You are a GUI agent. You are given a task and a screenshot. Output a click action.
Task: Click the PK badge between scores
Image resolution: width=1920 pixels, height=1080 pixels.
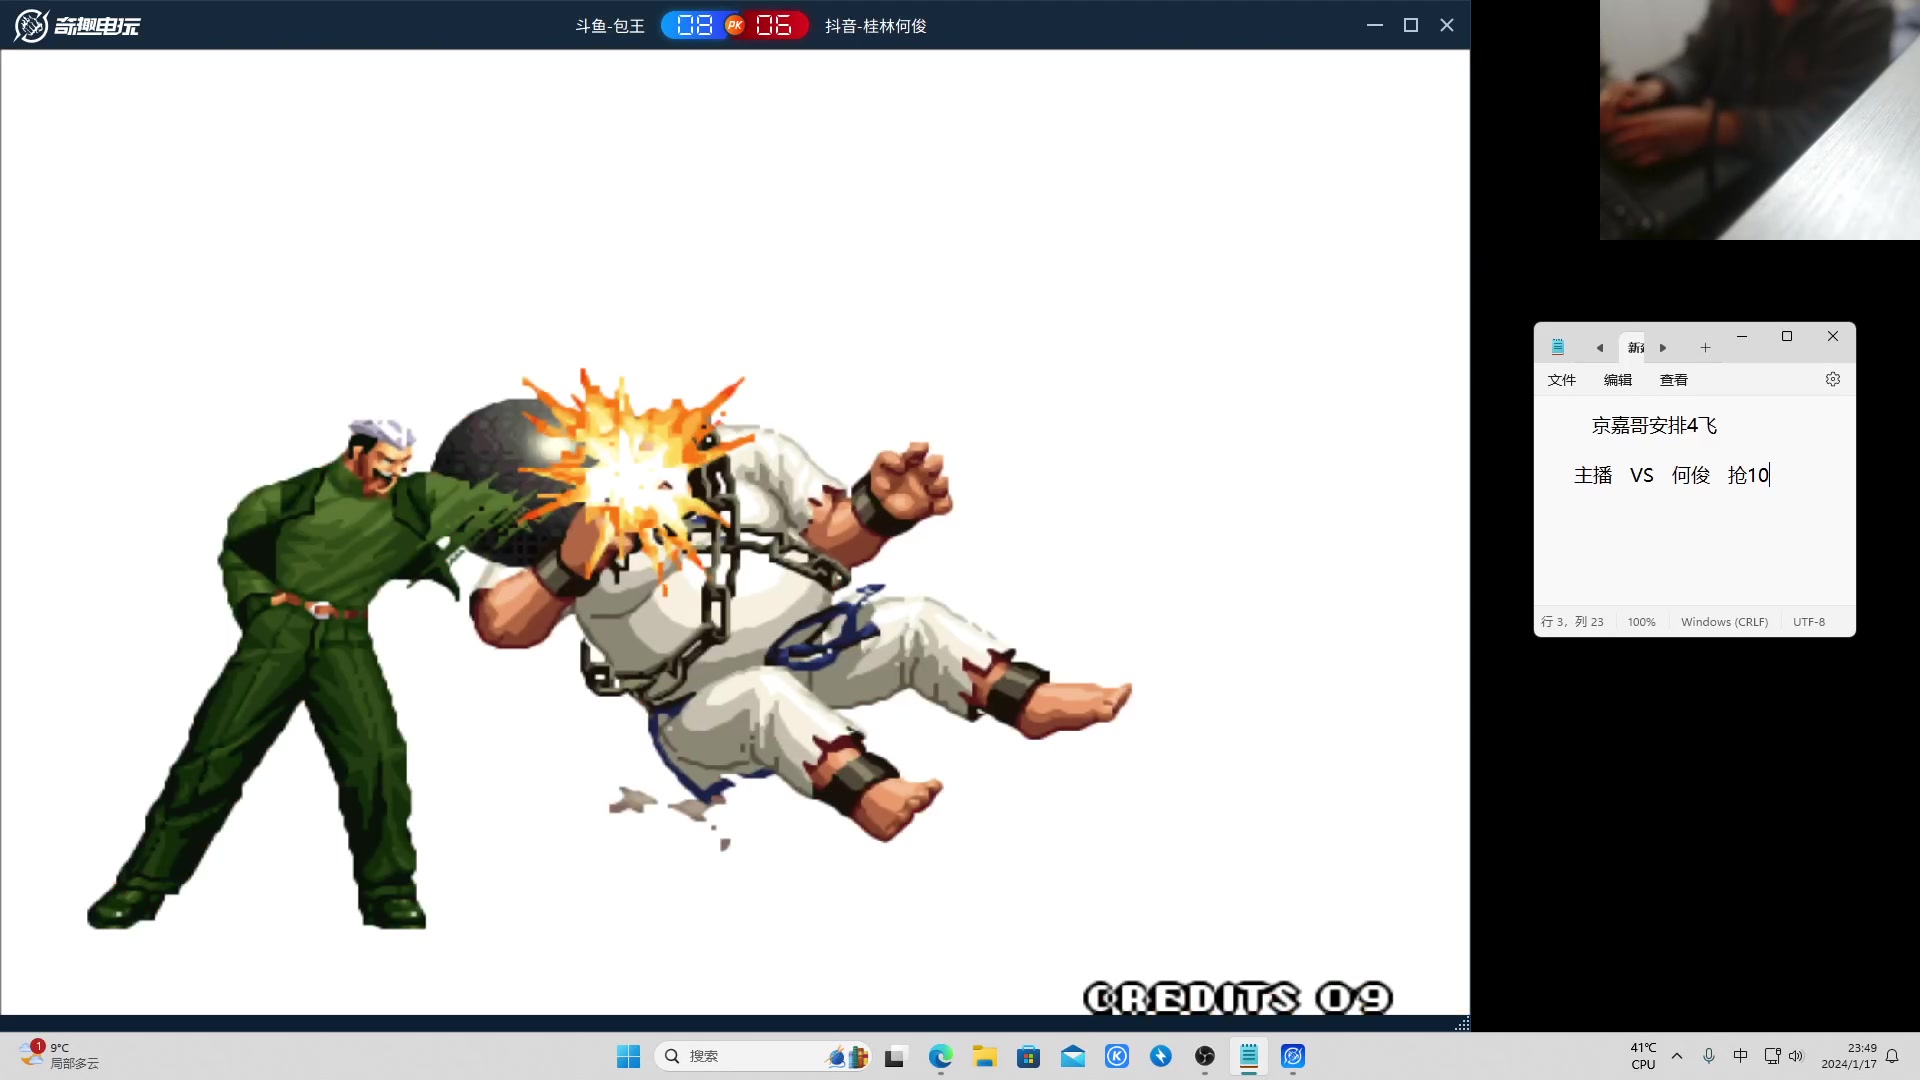pyautogui.click(x=735, y=25)
